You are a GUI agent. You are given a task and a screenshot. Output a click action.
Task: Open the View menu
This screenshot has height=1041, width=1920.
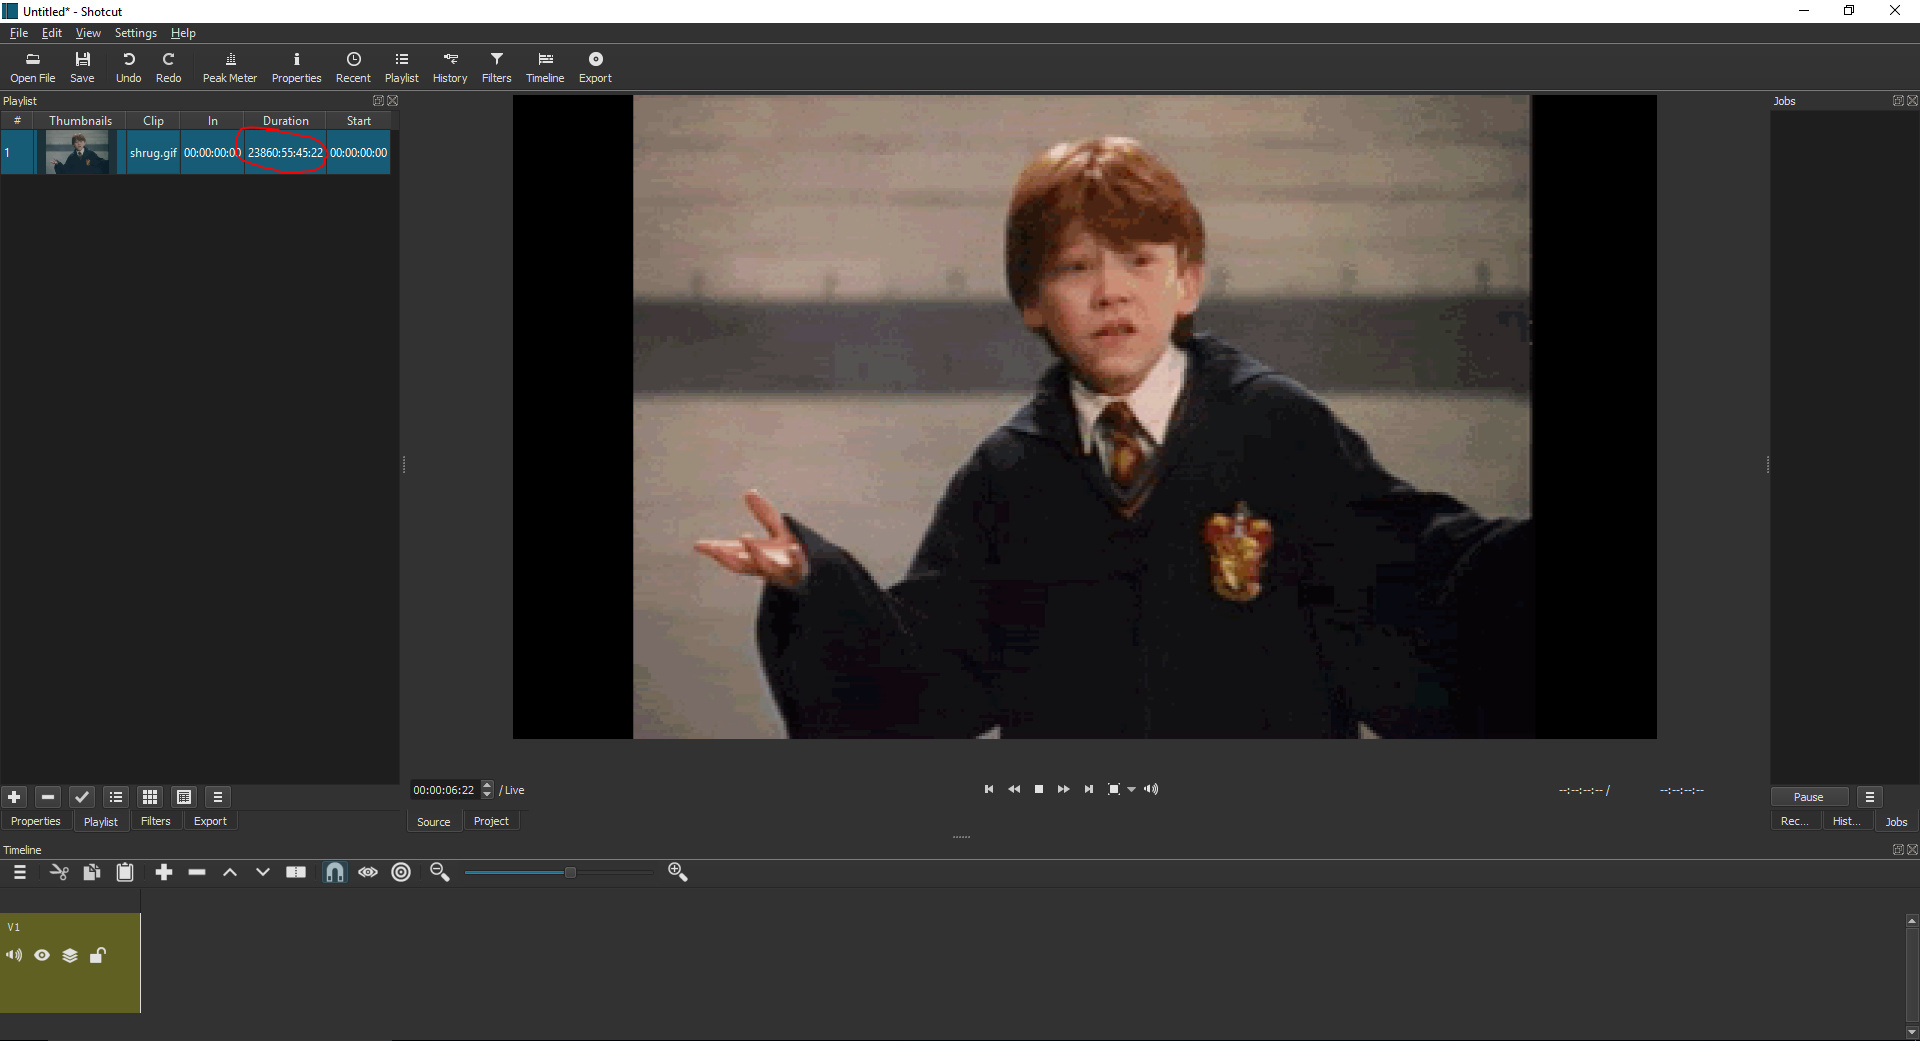coord(88,33)
